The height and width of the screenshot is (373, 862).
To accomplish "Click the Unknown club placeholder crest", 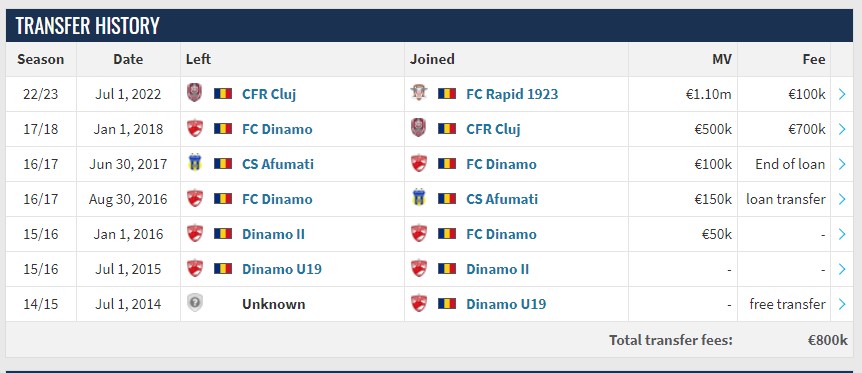I will coord(195,304).
